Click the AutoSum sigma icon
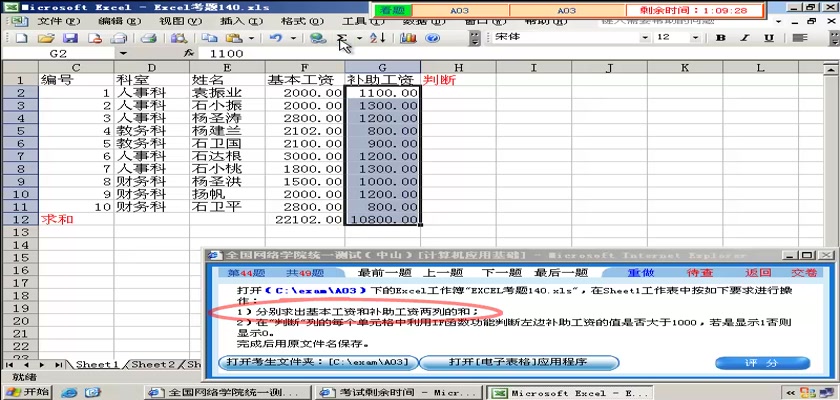The image size is (840, 400). click(x=342, y=38)
